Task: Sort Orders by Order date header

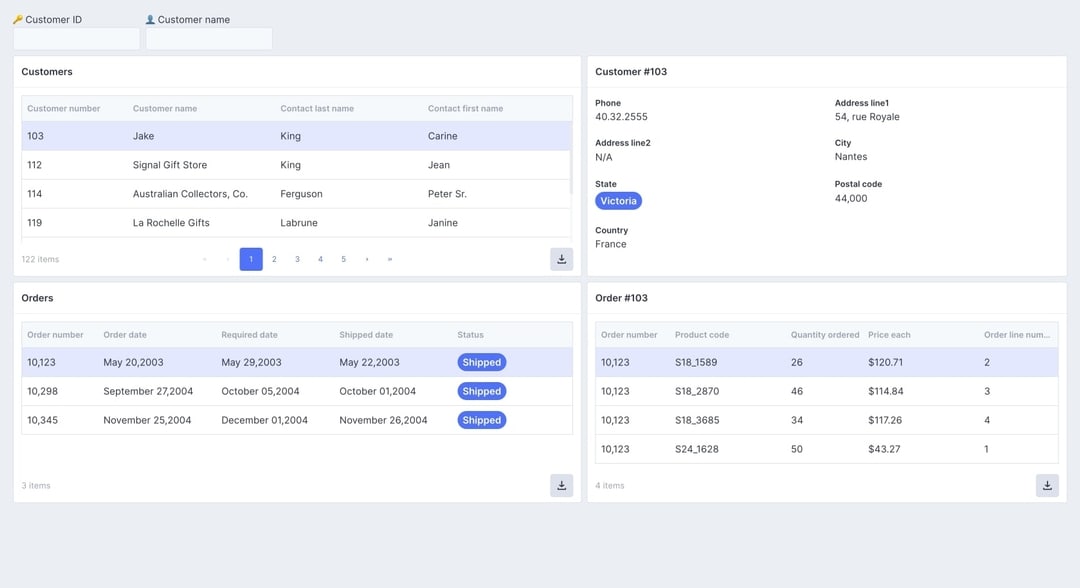Action: click(x=125, y=335)
